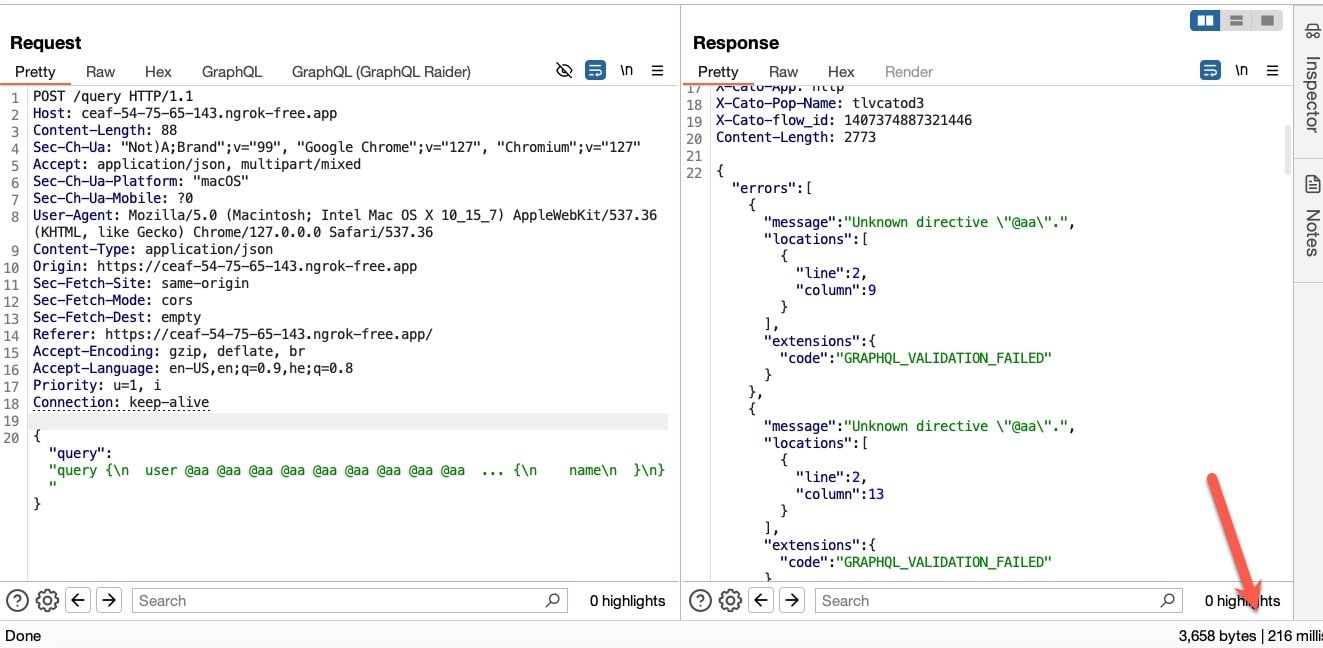Screen dimensions: 1323x648
Task: Open hamburger options menu in Request panel
Action: 657,71
